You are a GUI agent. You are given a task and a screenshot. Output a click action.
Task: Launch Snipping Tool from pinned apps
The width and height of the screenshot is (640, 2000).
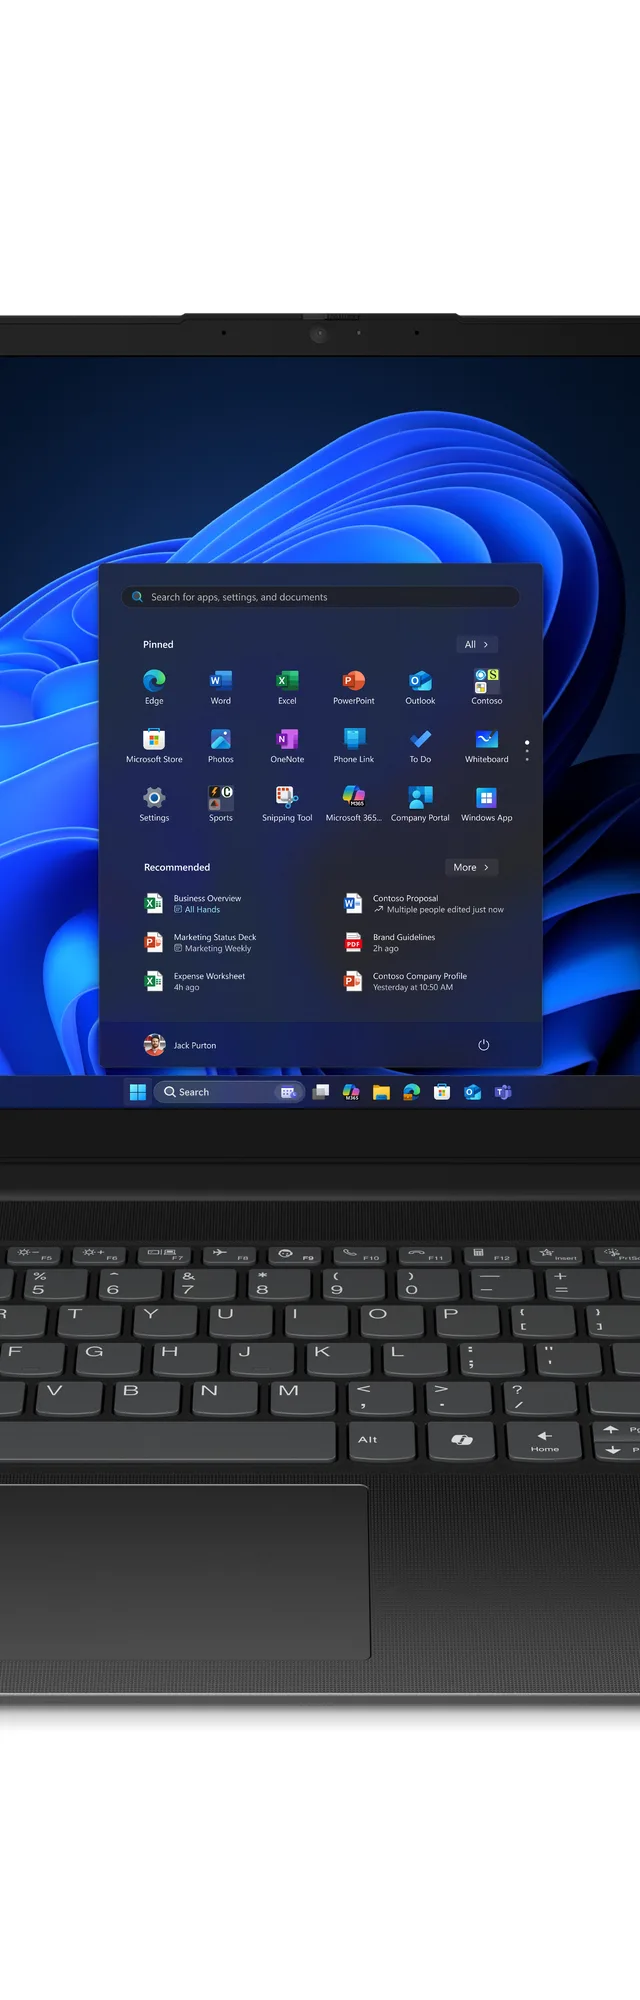[287, 803]
